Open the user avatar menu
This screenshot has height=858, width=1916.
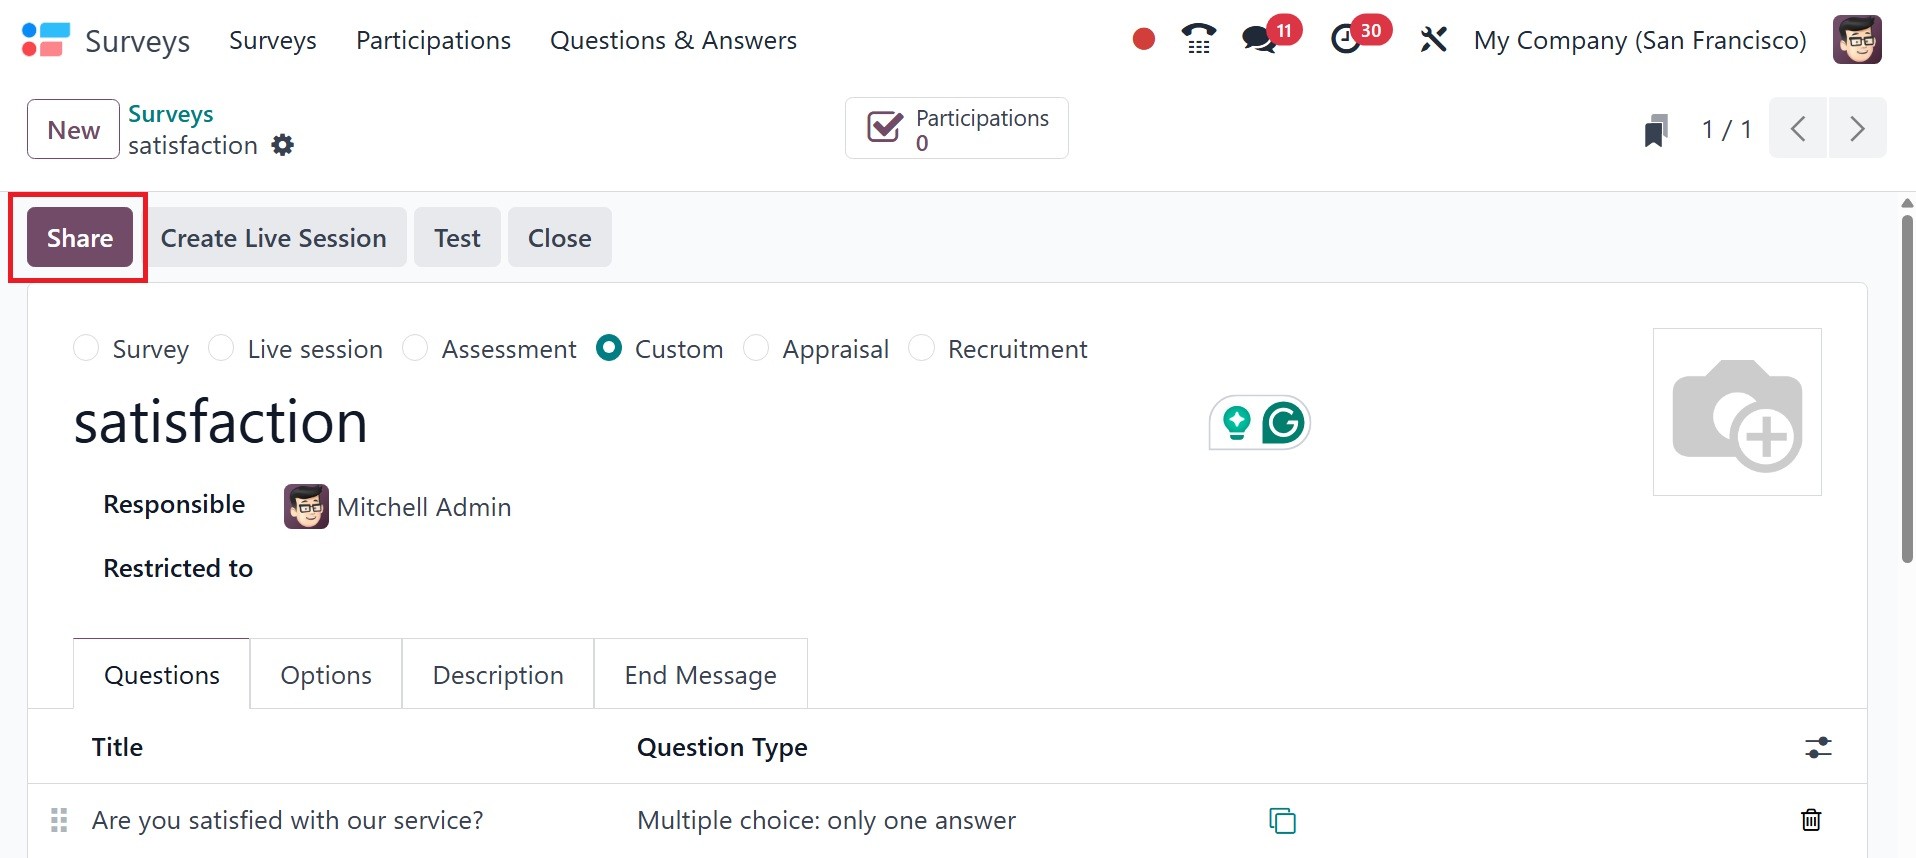tap(1857, 40)
